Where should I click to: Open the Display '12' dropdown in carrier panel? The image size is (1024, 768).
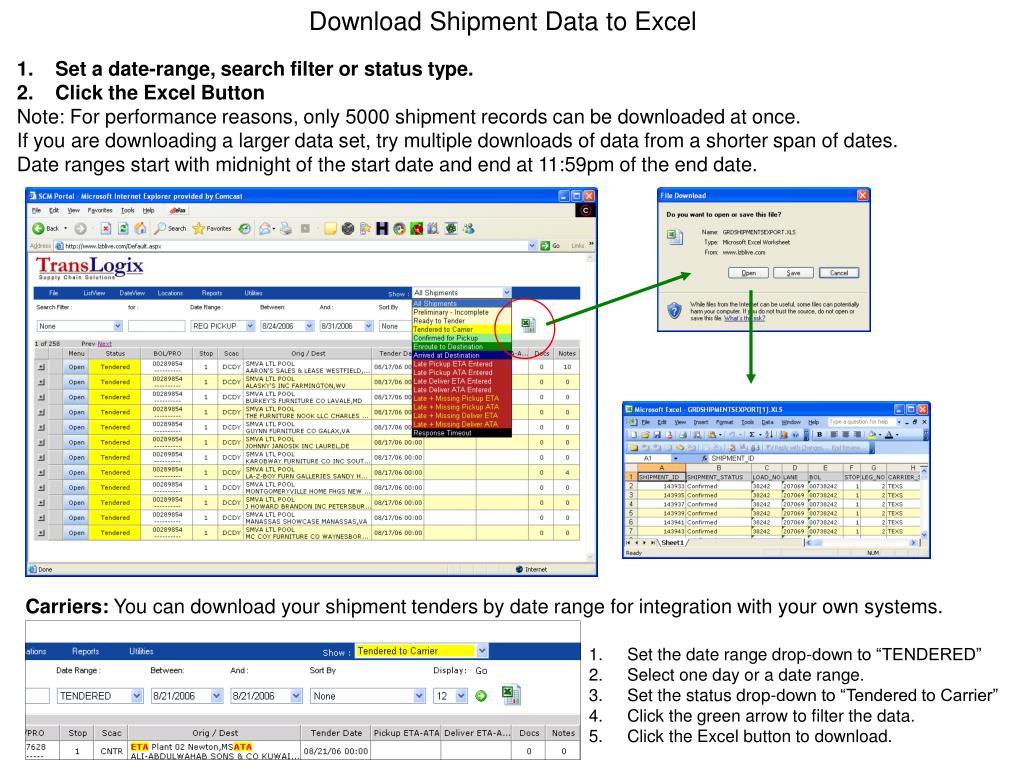point(462,696)
